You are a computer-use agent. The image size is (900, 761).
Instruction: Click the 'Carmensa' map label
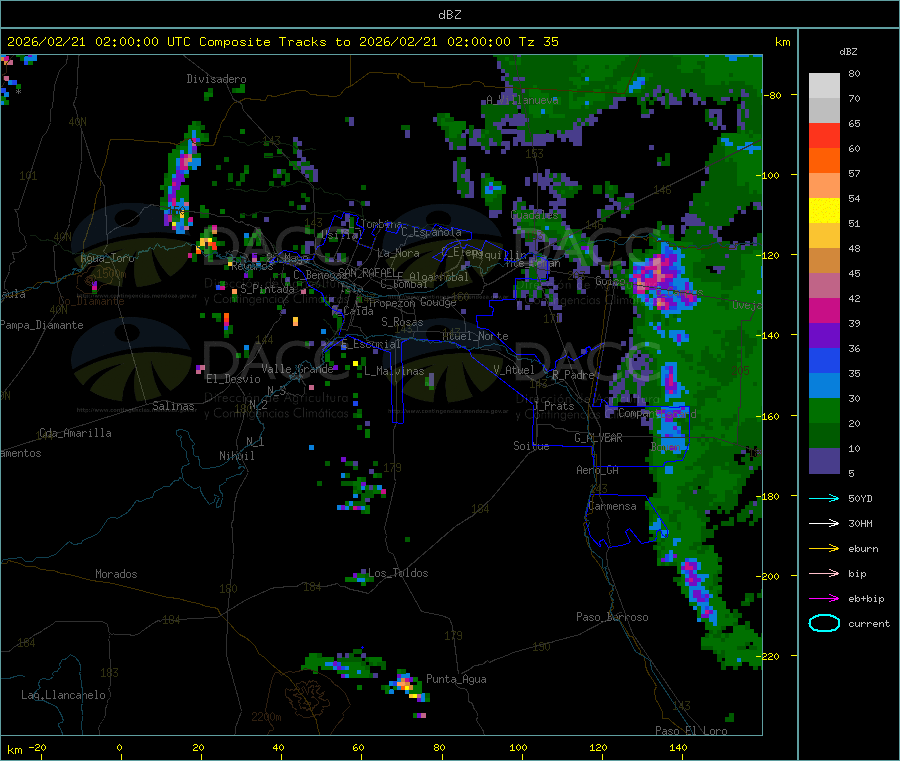(612, 506)
